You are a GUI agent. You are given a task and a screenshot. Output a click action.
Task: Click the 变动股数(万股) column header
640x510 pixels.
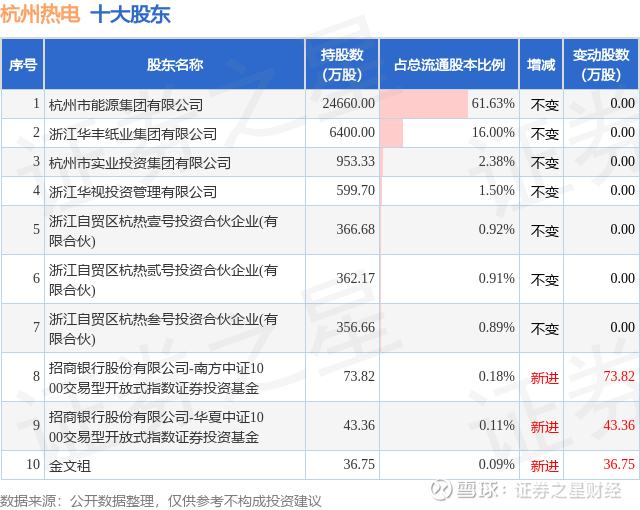tap(601, 64)
